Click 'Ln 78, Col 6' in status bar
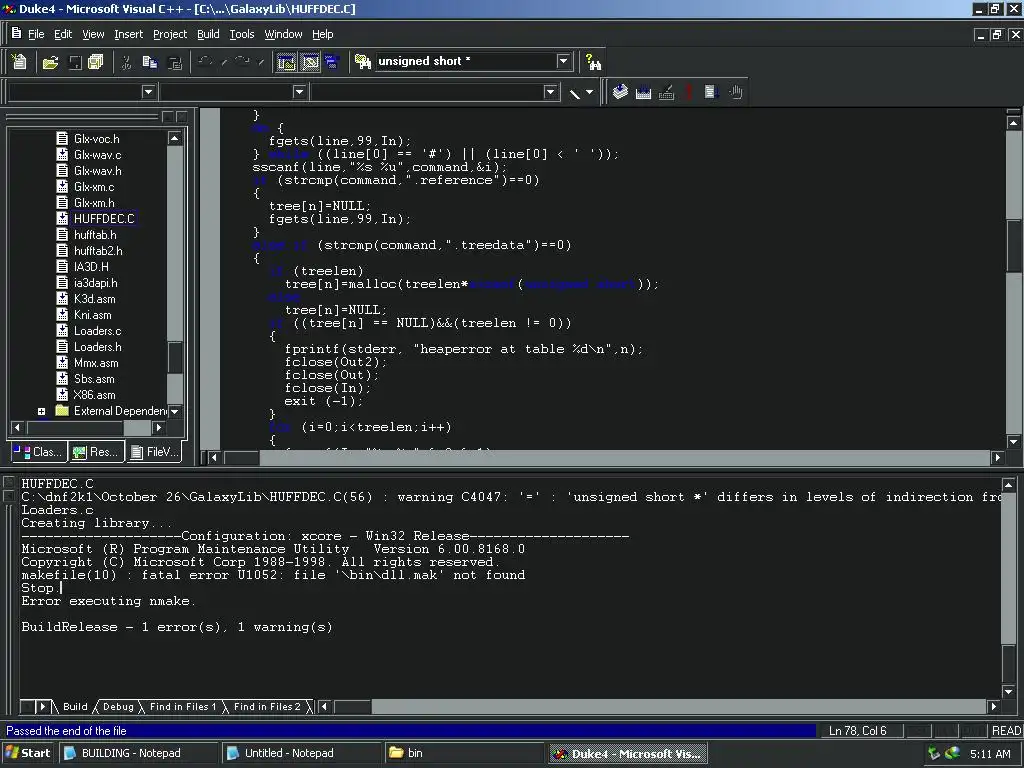 pos(857,731)
